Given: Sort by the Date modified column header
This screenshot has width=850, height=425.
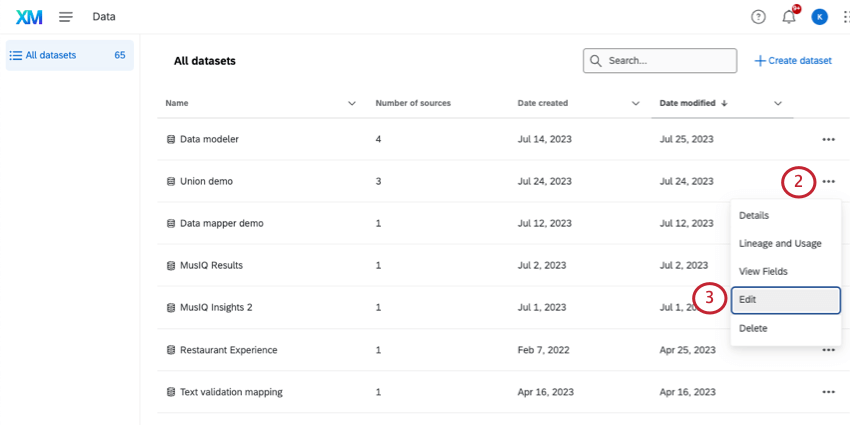Looking at the screenshot, I should pyautogui.click(x=688, y=103).
